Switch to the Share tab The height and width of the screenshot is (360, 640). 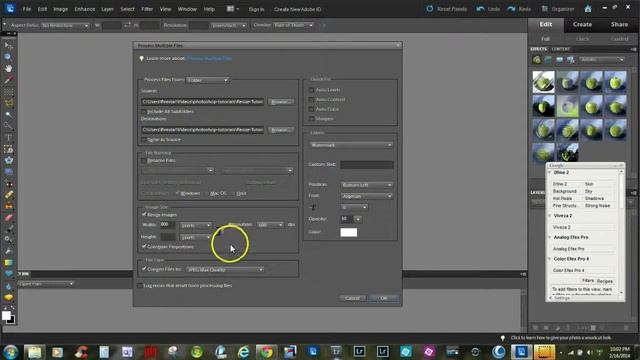pyautogui.click(x=619, y=24)
